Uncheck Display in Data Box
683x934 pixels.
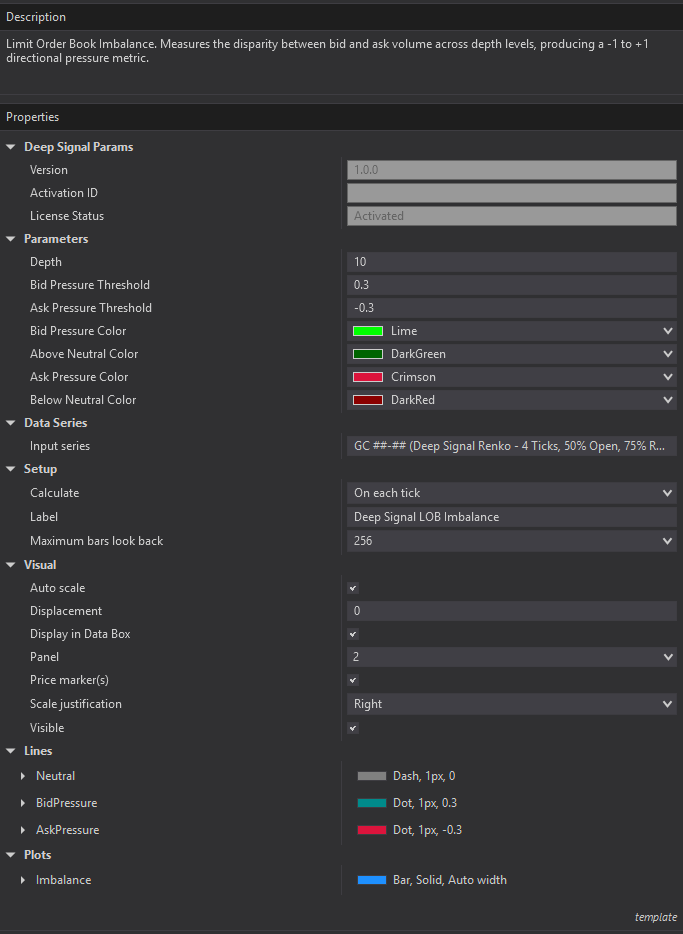point(352,634)
